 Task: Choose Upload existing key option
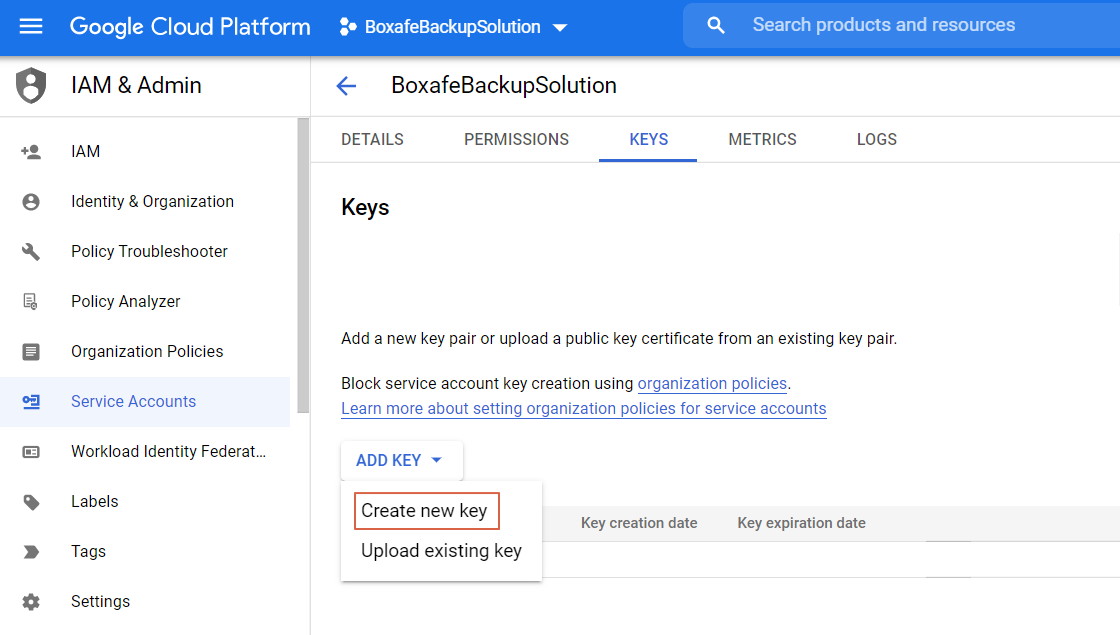tap(441, 551)
